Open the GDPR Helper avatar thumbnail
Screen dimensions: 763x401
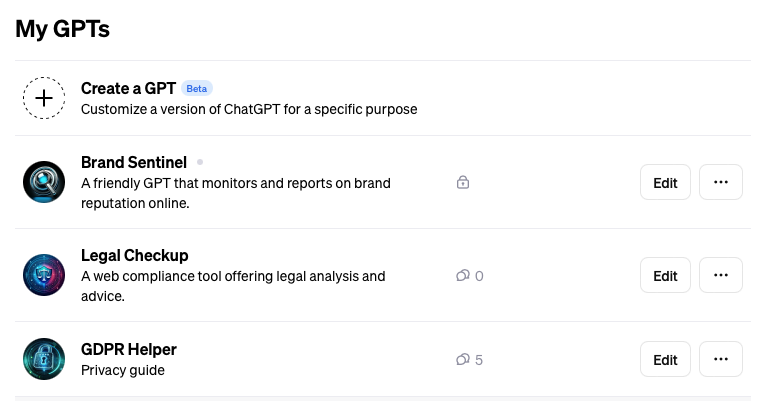click(44, 359)
